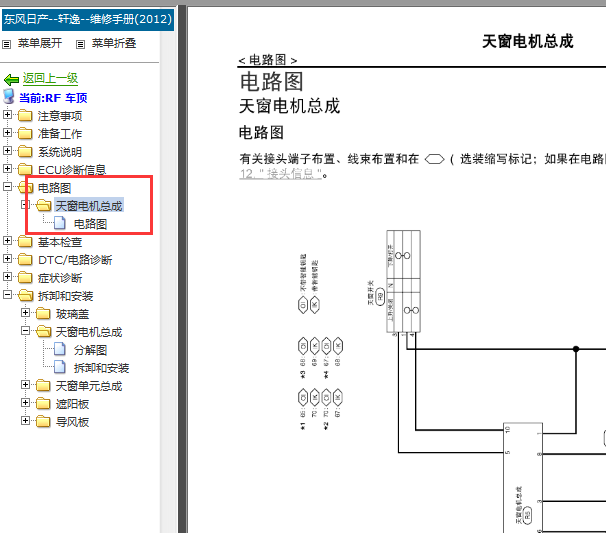Select the 系统说明 tree item
This screenshot has width=606, height=533.
coord(60,152)
